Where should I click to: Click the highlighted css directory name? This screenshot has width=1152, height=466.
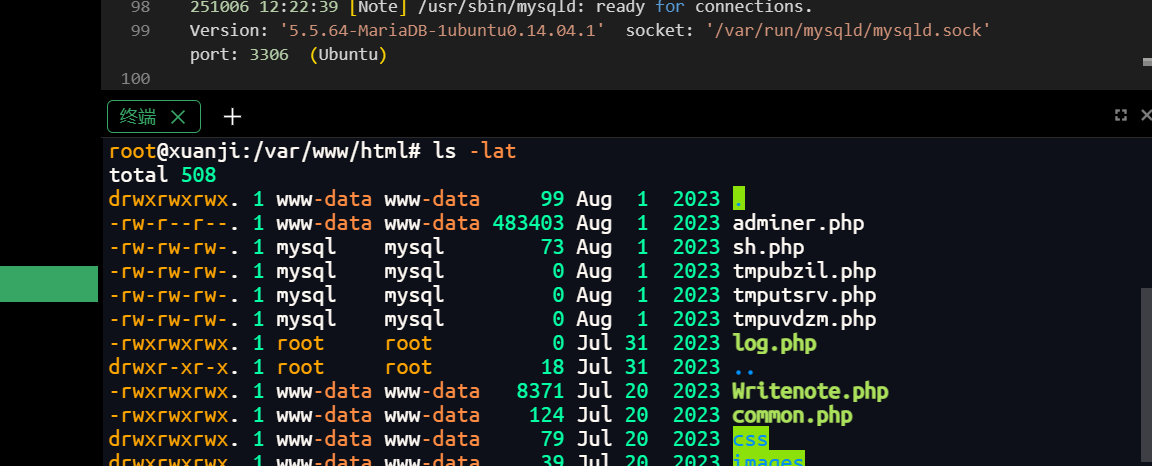(x=750, y=439)
